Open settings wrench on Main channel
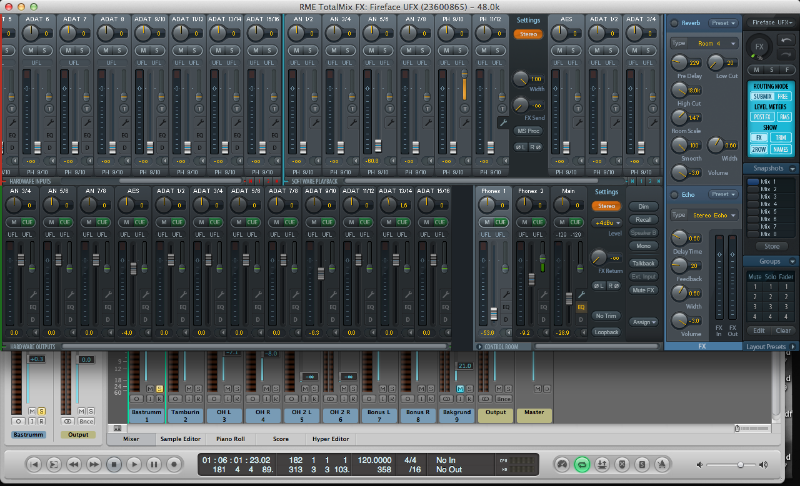800x486 pixels. (581, 294)
